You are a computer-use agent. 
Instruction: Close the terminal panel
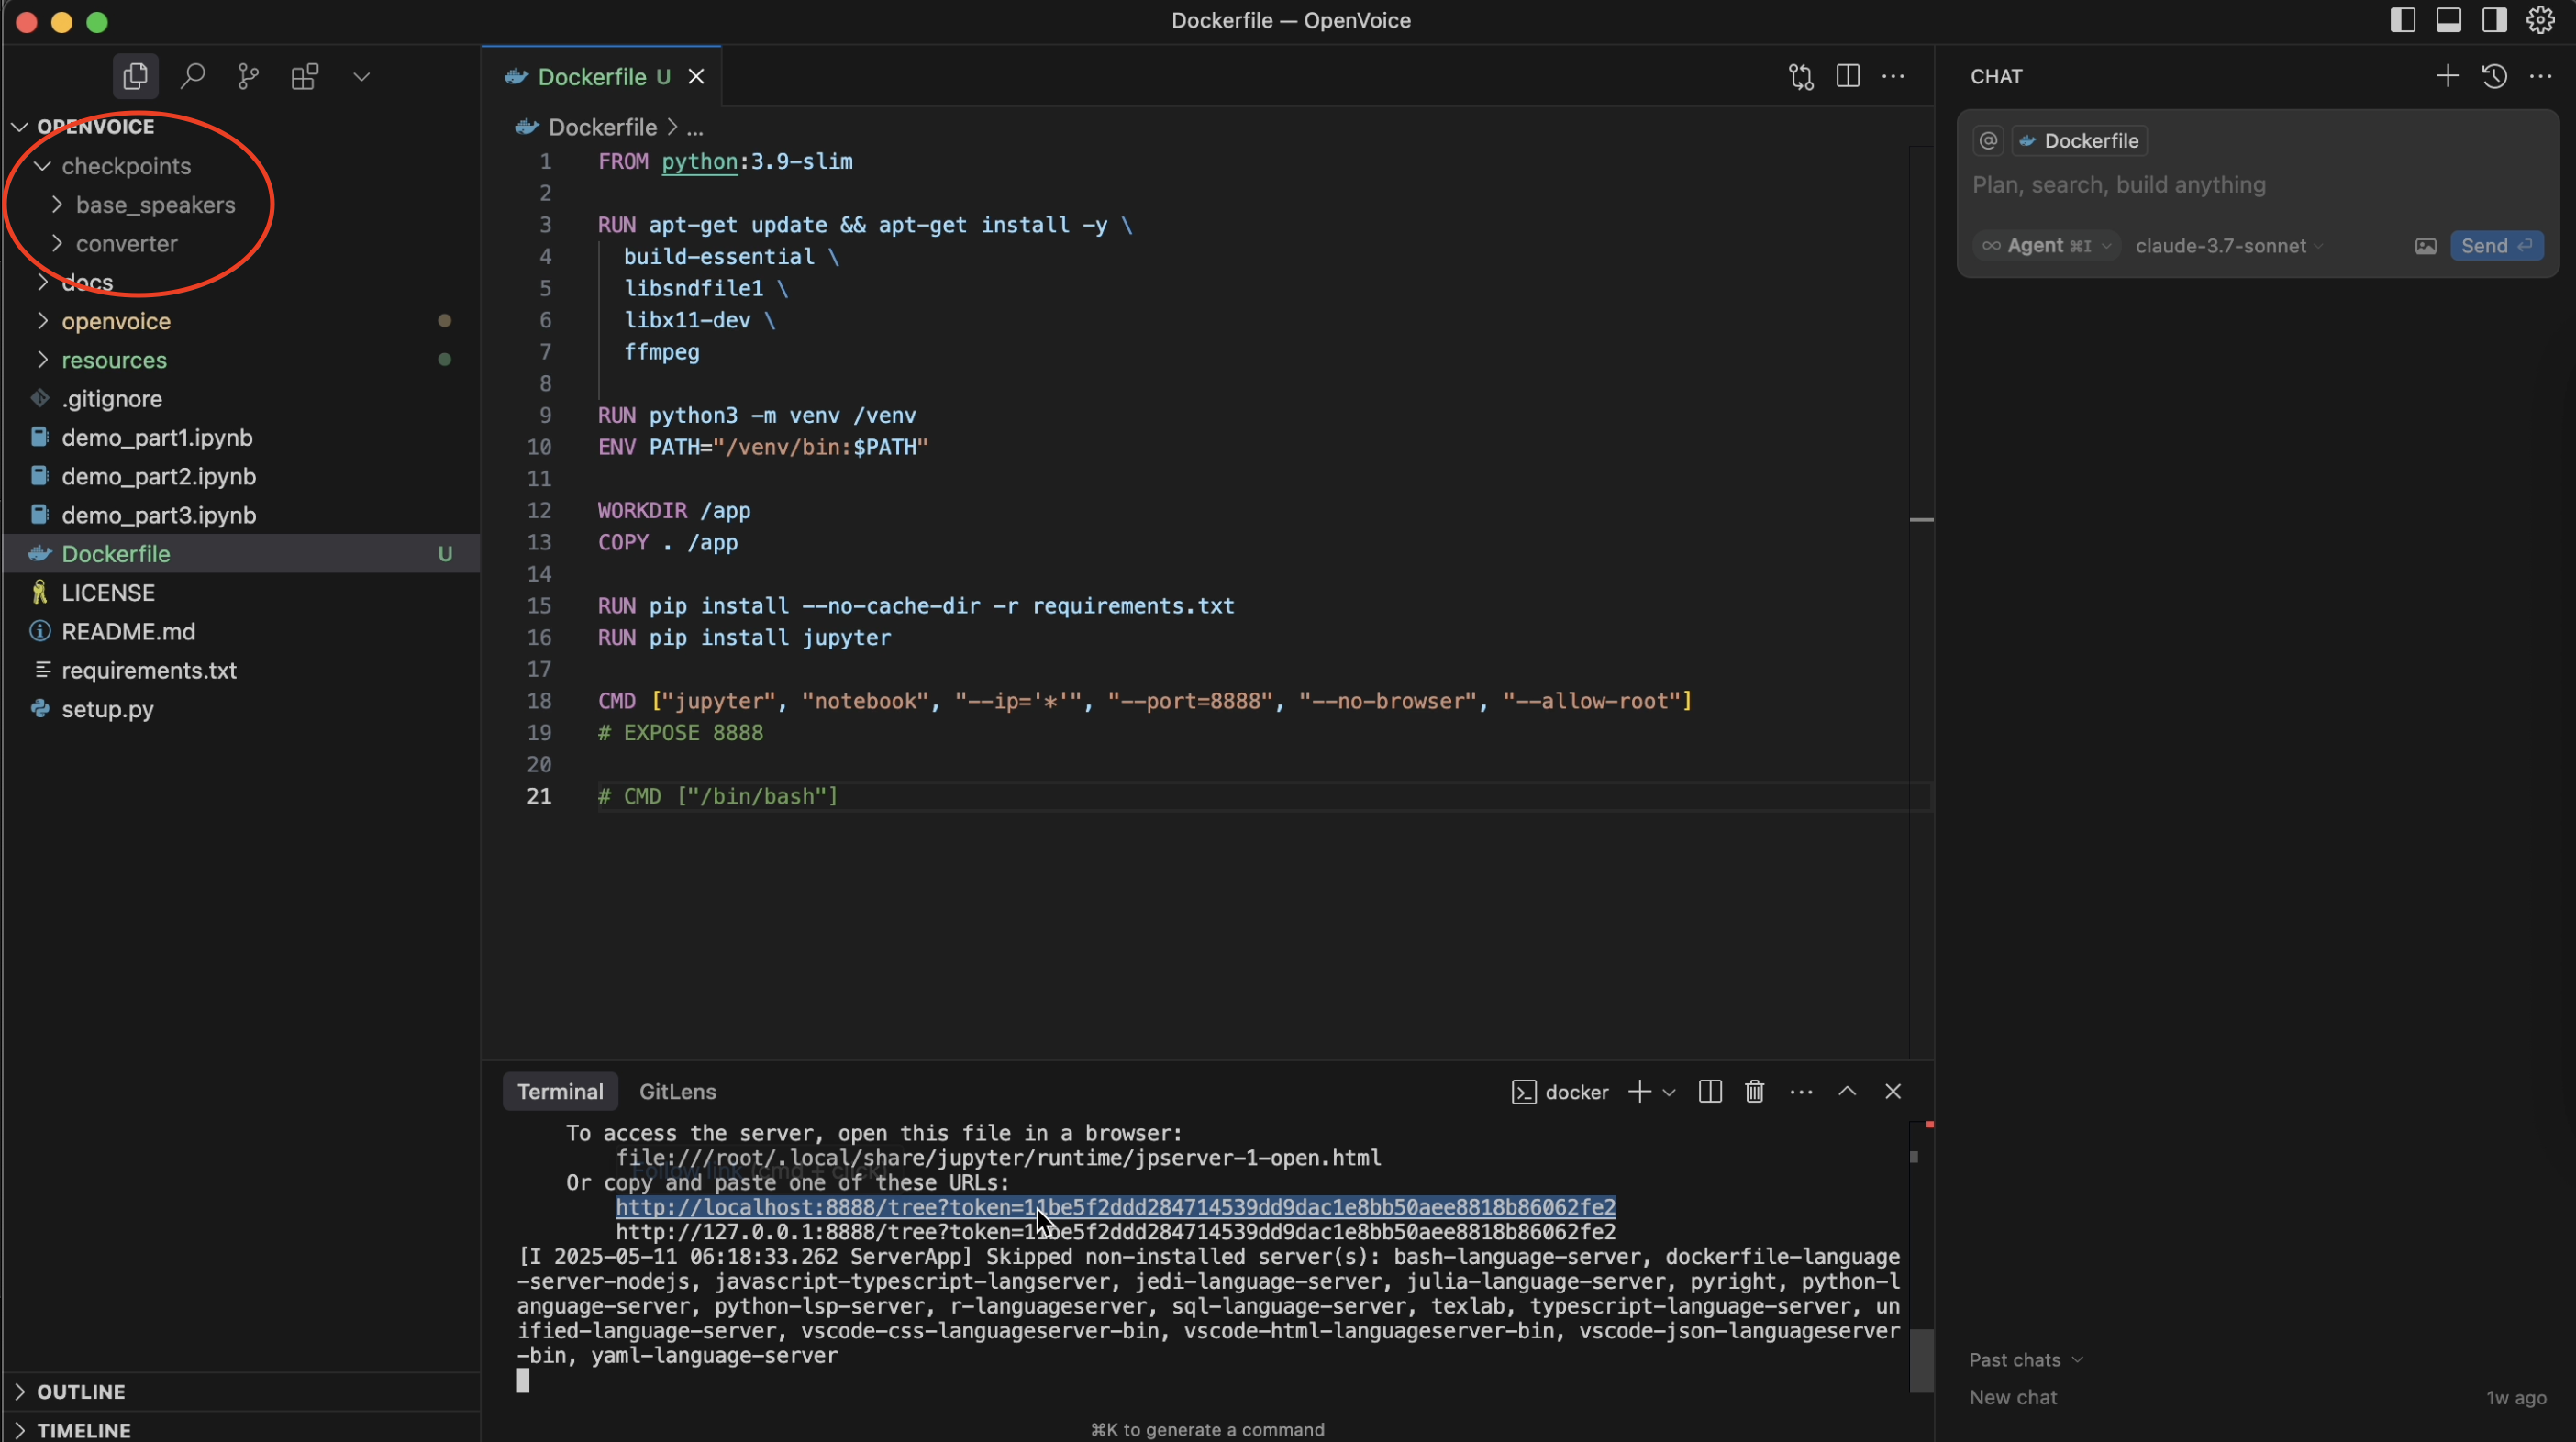click(x=1893, y=1092)
